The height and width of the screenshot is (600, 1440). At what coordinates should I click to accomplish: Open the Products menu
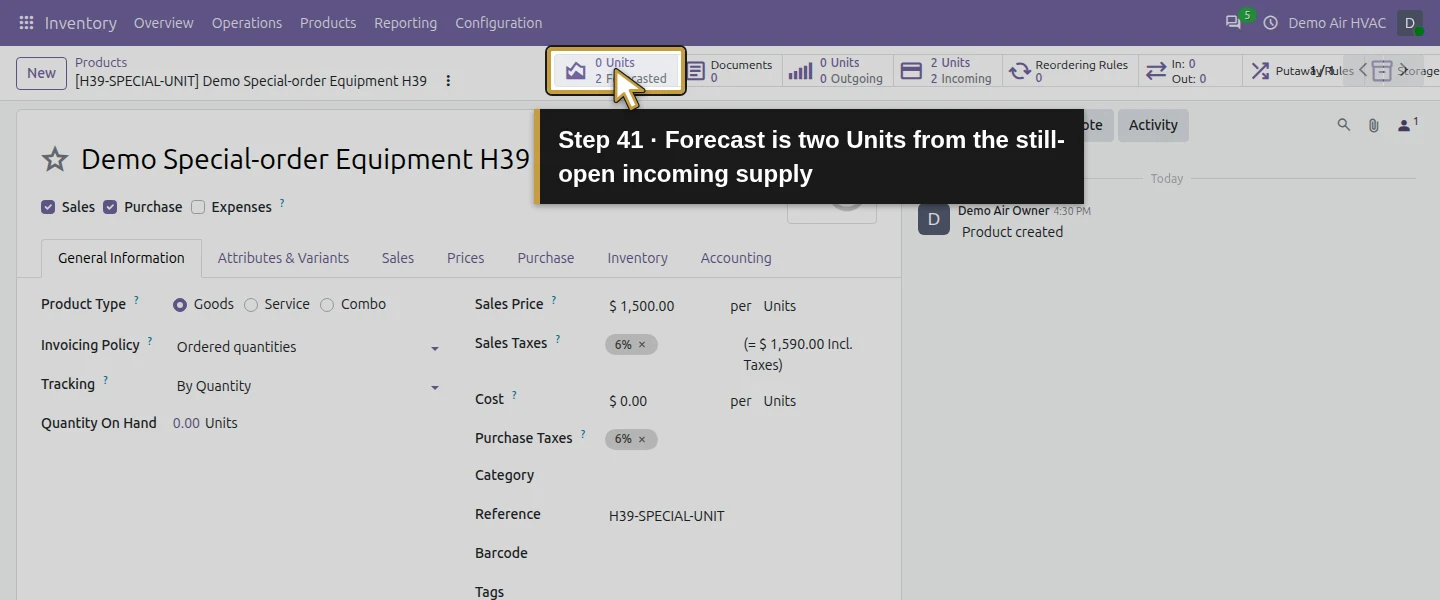pyautogui.click(x=328, y=22)
